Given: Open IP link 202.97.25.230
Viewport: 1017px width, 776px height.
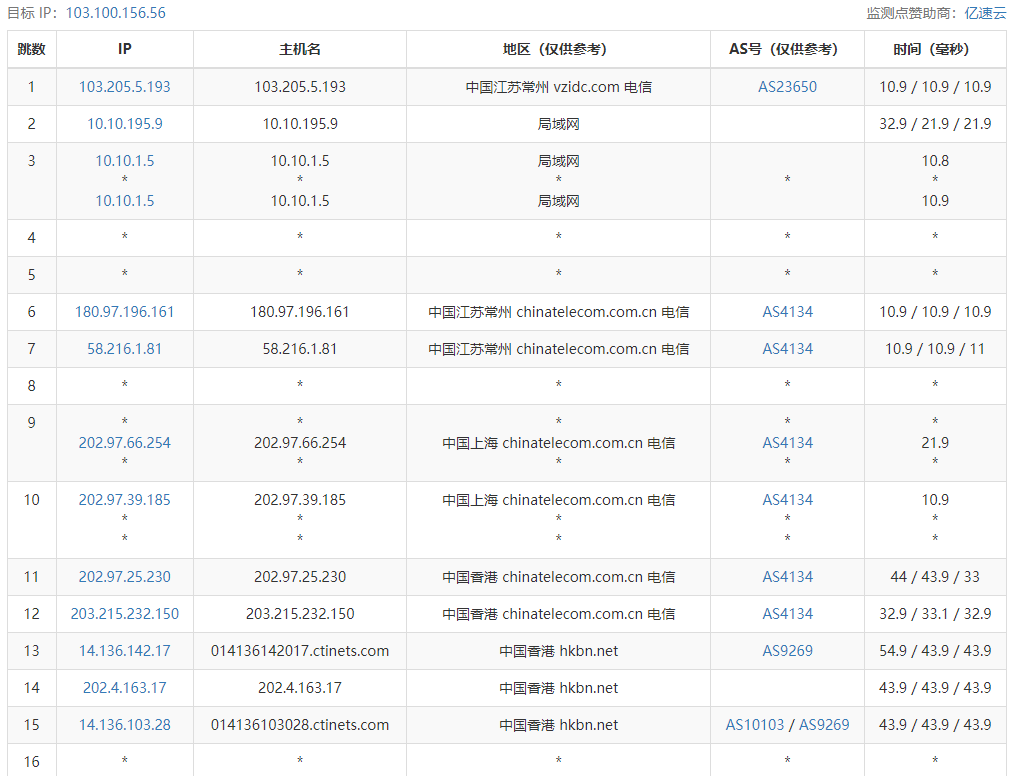Looking at the screenshot, I should click(x=125, y=577).
